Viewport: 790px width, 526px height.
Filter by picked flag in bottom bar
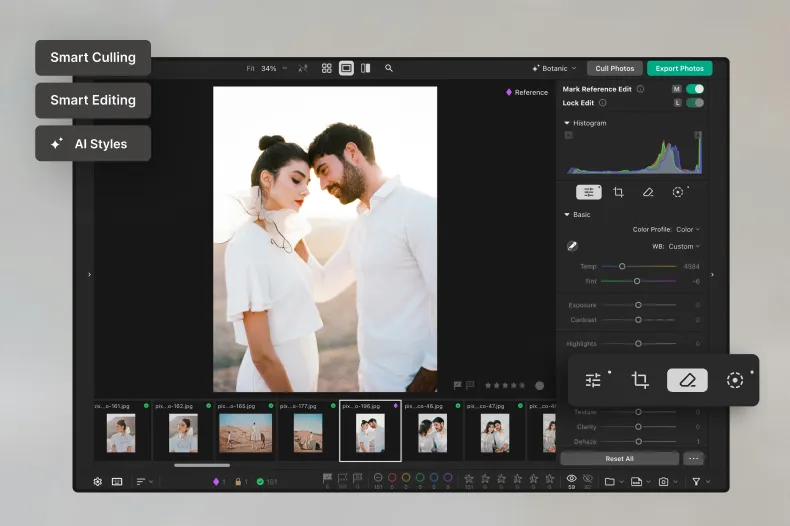point(327,478)
